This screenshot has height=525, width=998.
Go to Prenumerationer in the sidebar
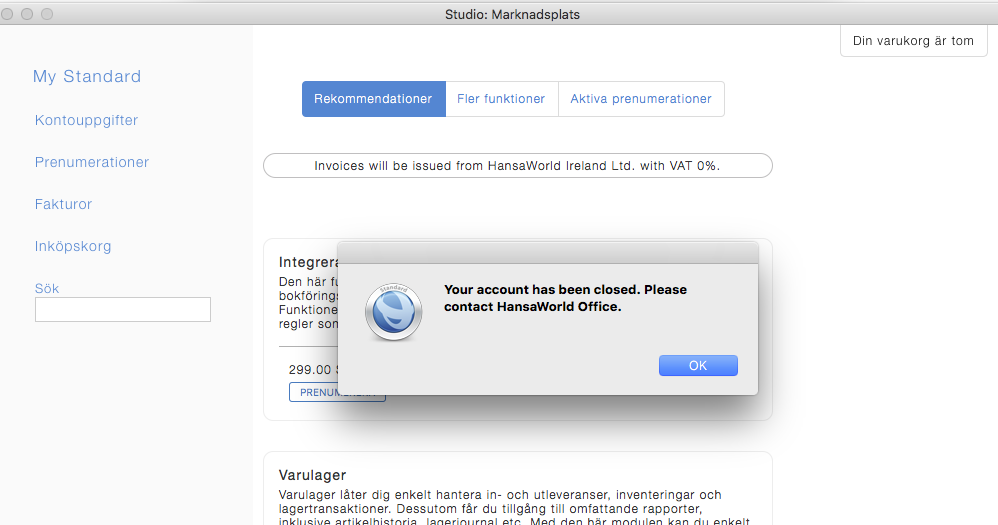[x=92, y=162]
